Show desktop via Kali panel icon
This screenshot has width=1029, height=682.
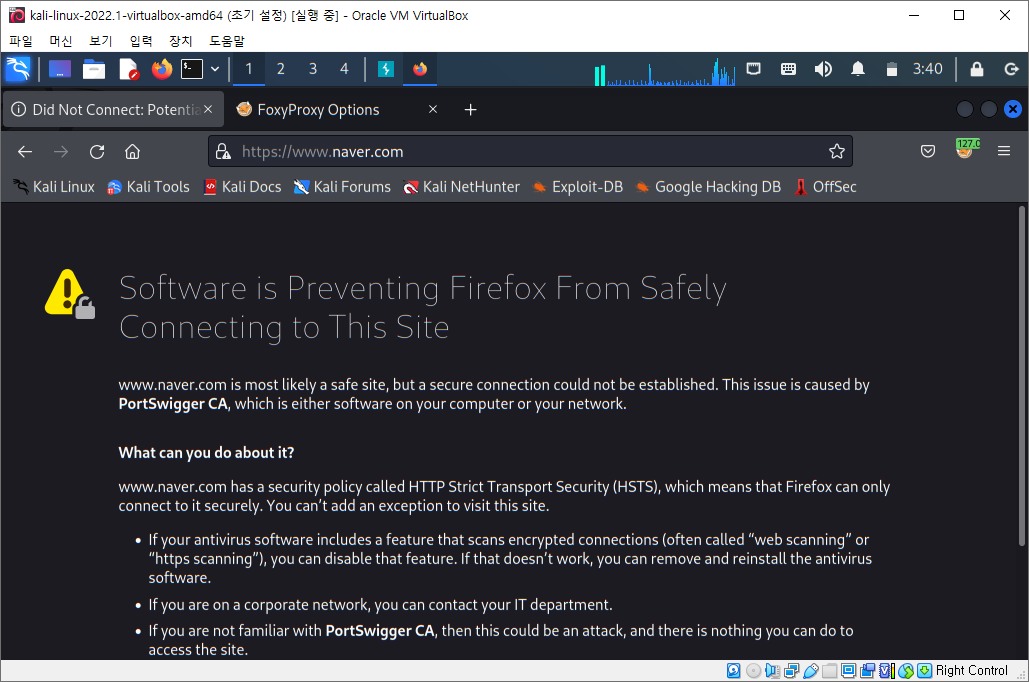tap(60, 69)
